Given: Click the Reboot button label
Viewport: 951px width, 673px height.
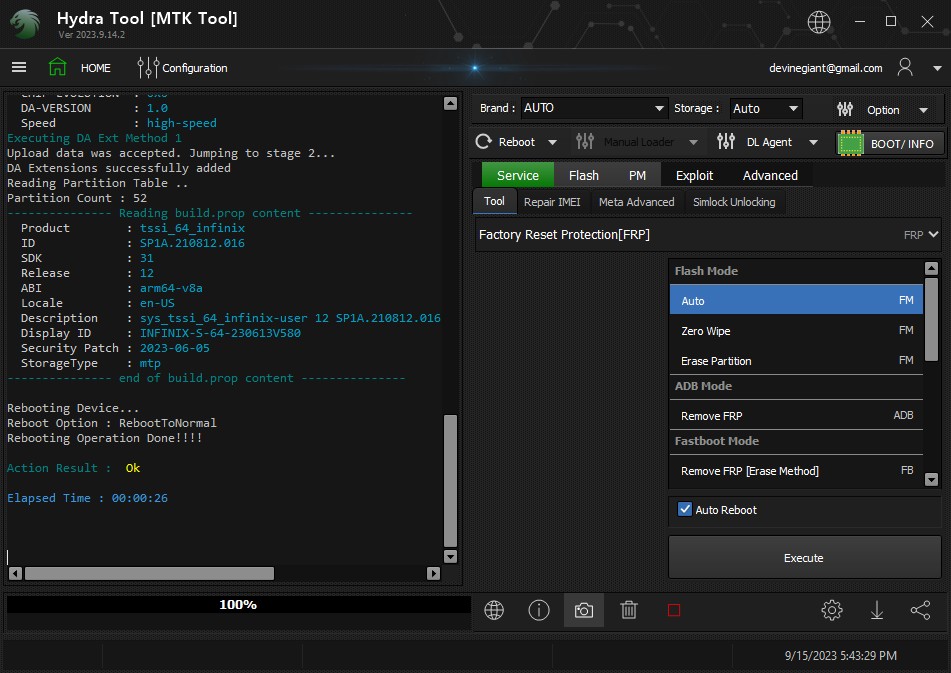Looking at the screenshot, I should pyautogui.click(x=517, y=142).
